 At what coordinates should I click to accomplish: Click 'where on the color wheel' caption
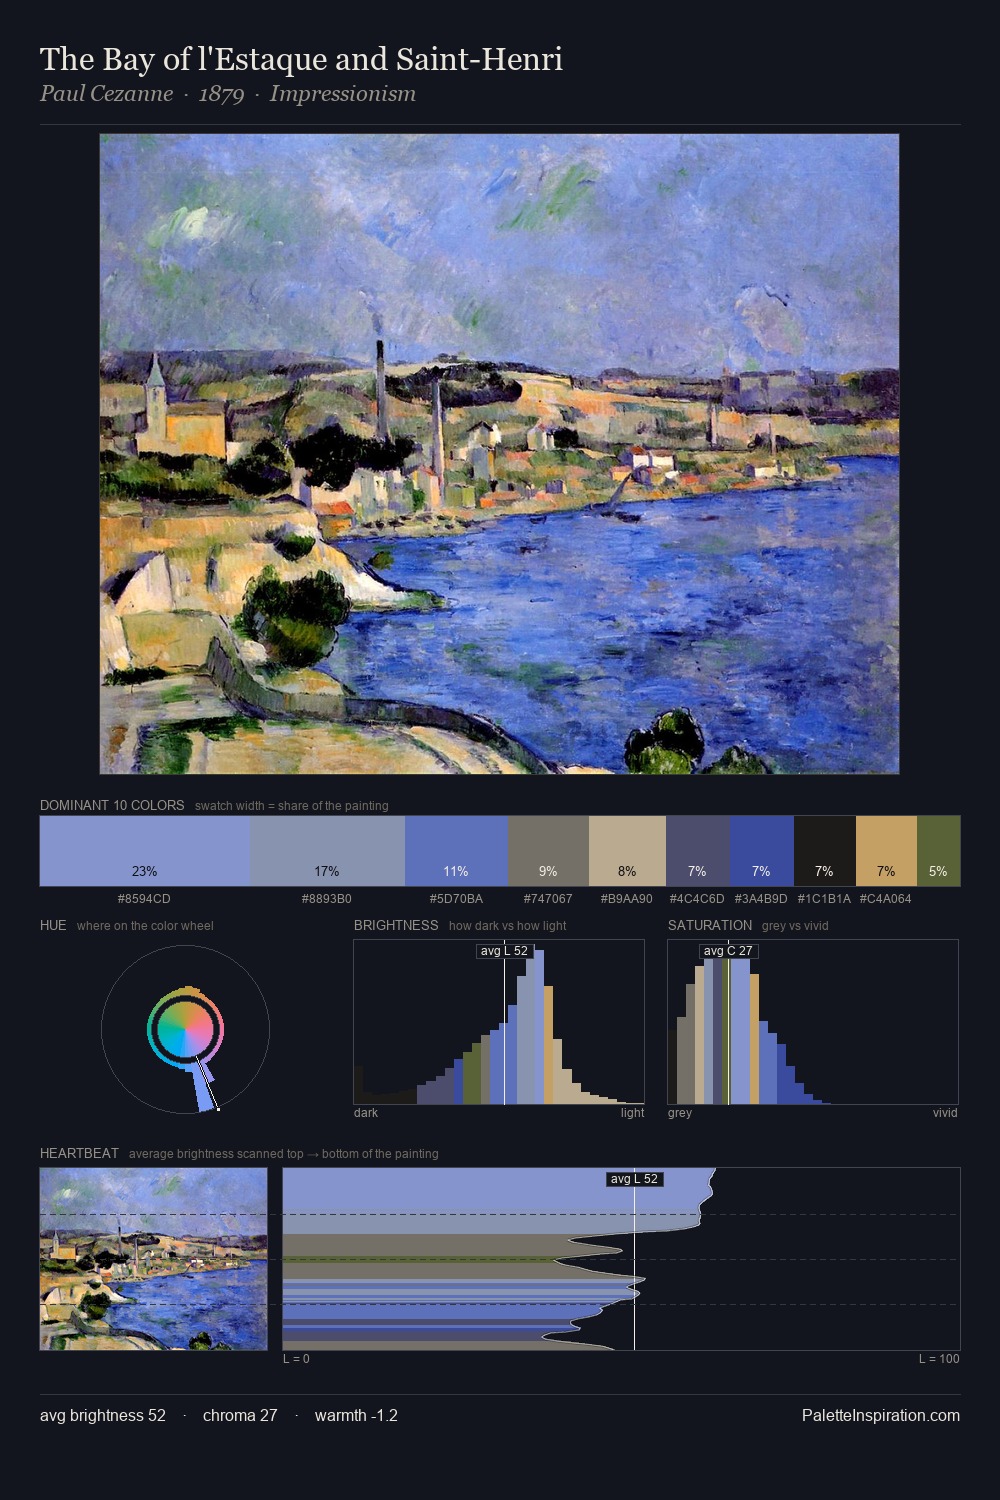click(x=145, y=925)
